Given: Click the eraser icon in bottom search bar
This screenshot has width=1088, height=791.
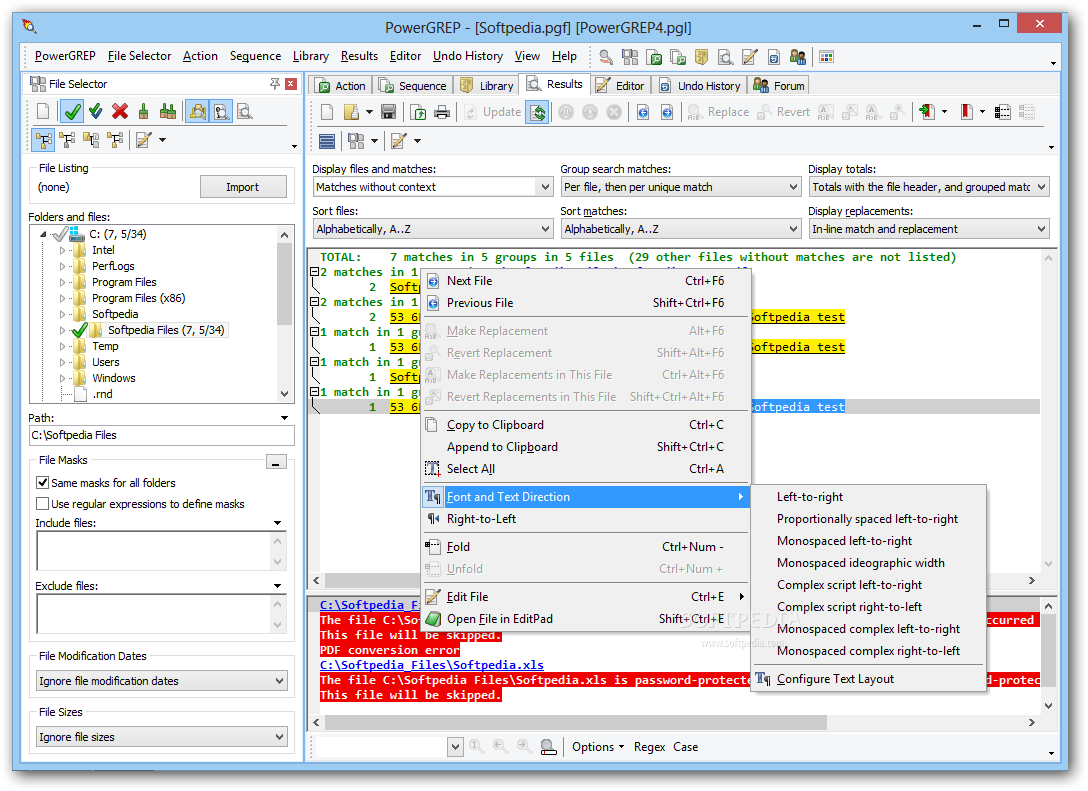Looking at the screenshot, I should point(548,747).
